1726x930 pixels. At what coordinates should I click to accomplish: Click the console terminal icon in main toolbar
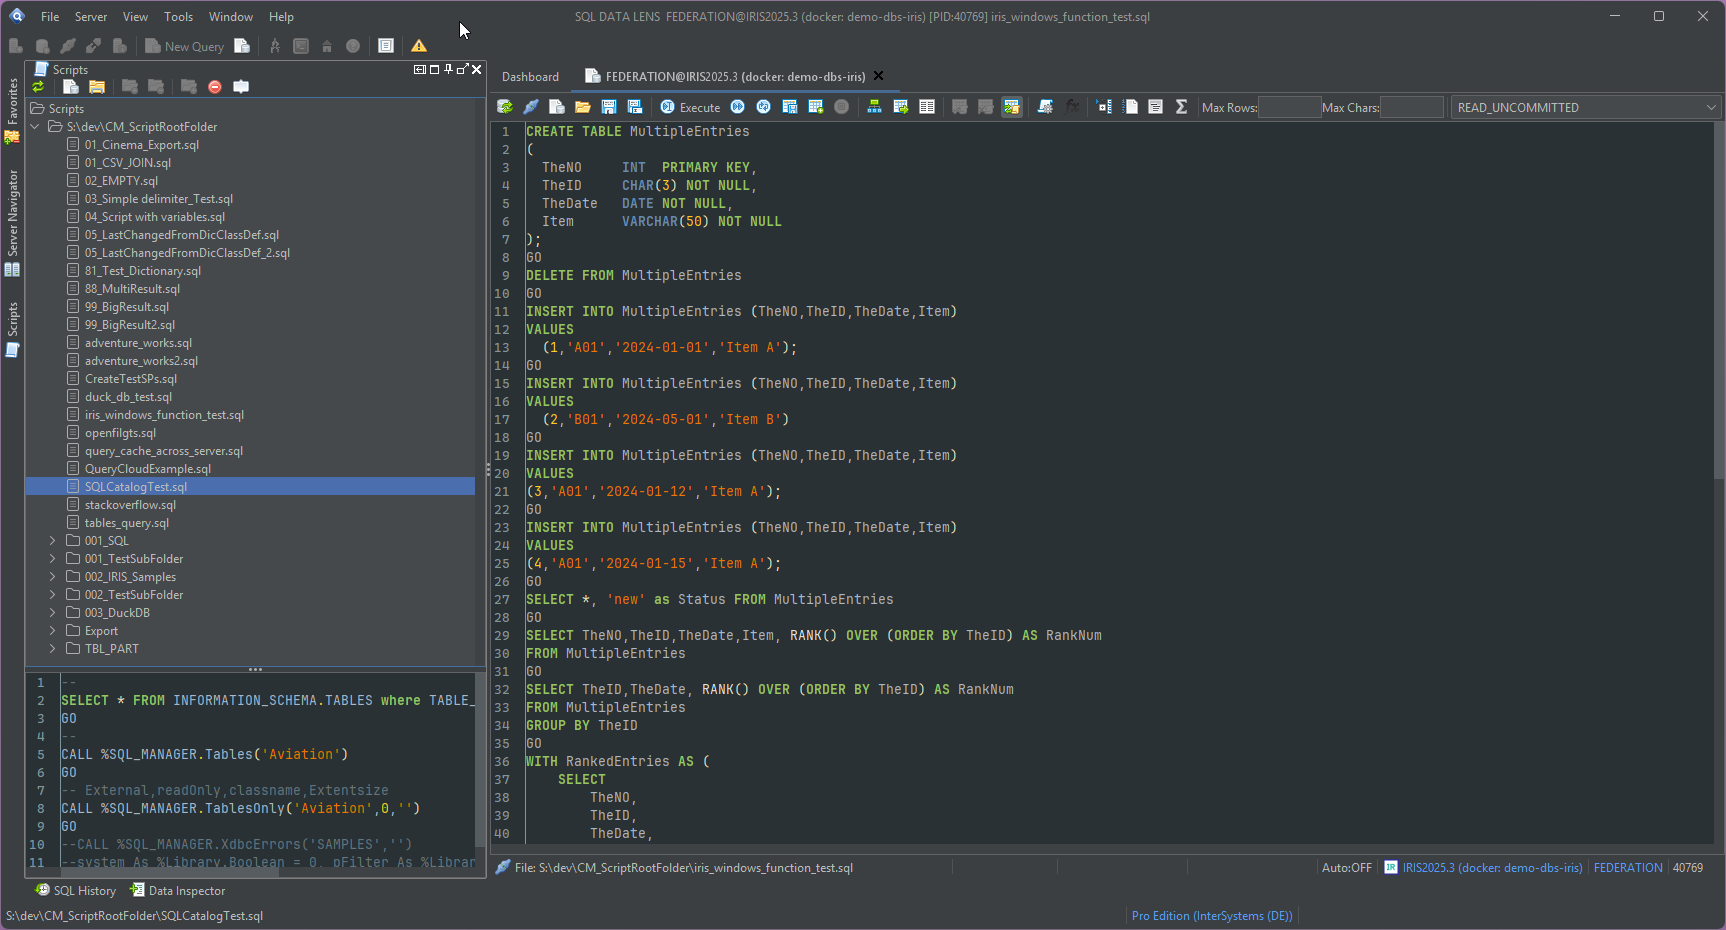[x=301, y=46]
